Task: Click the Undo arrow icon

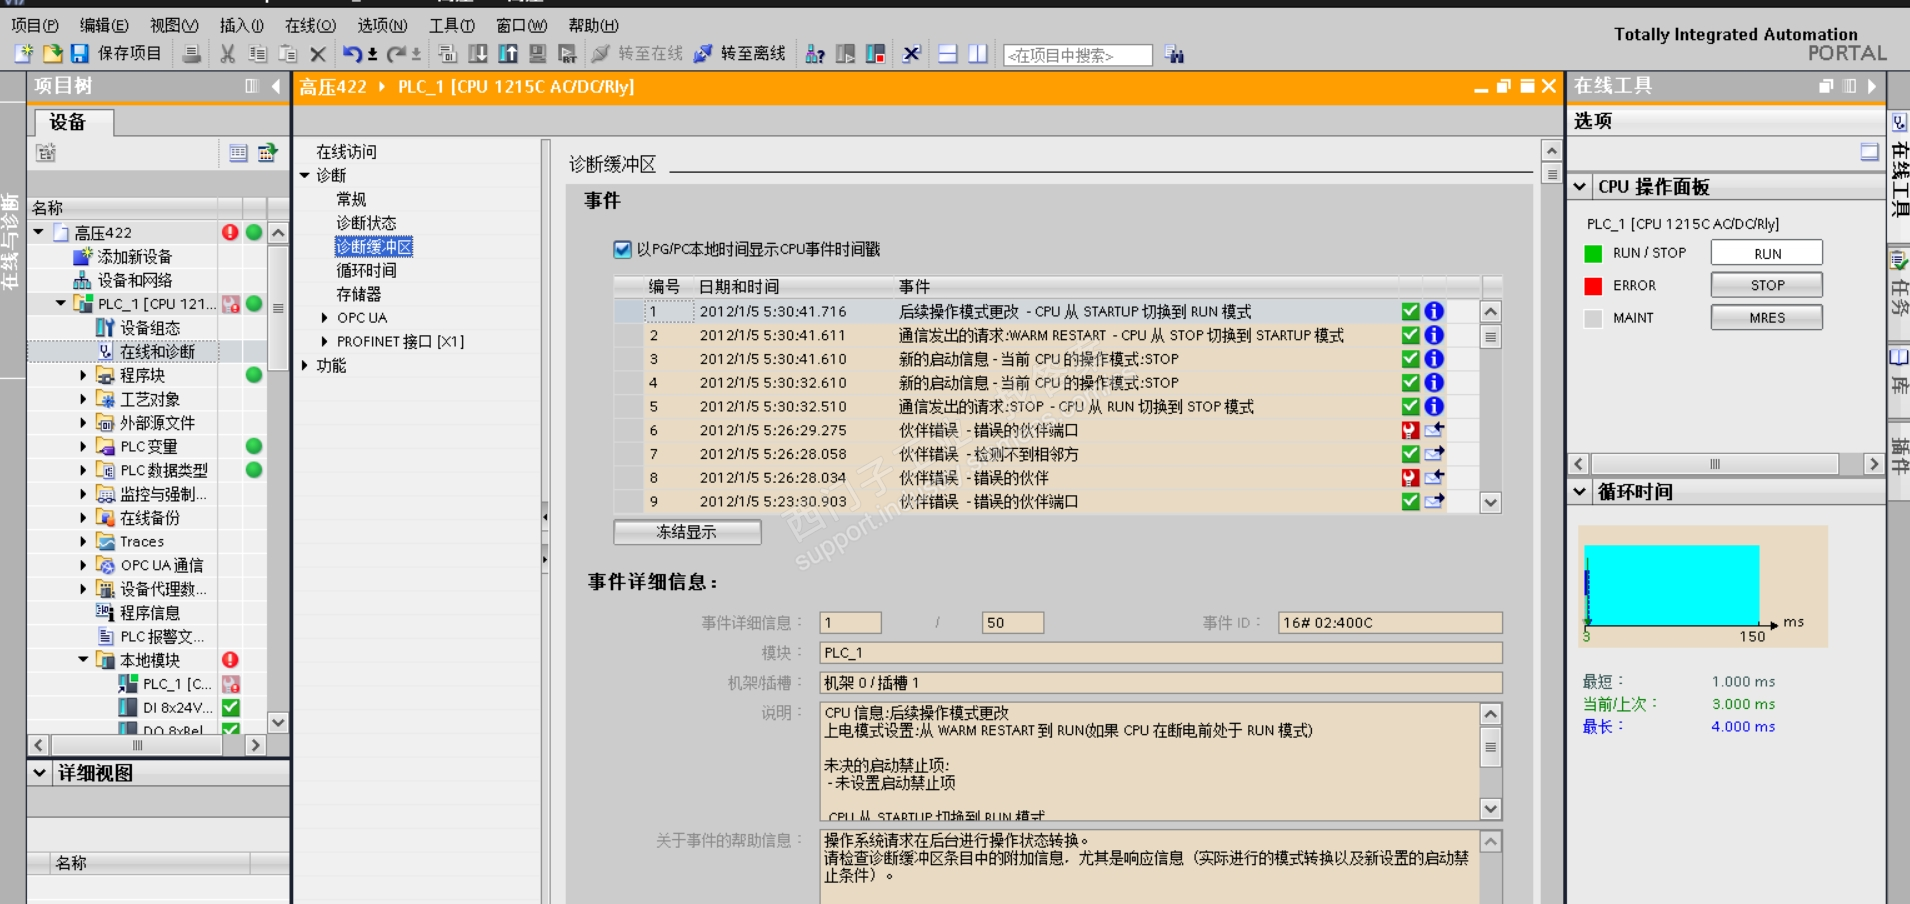Action: (x=352, y=54)
